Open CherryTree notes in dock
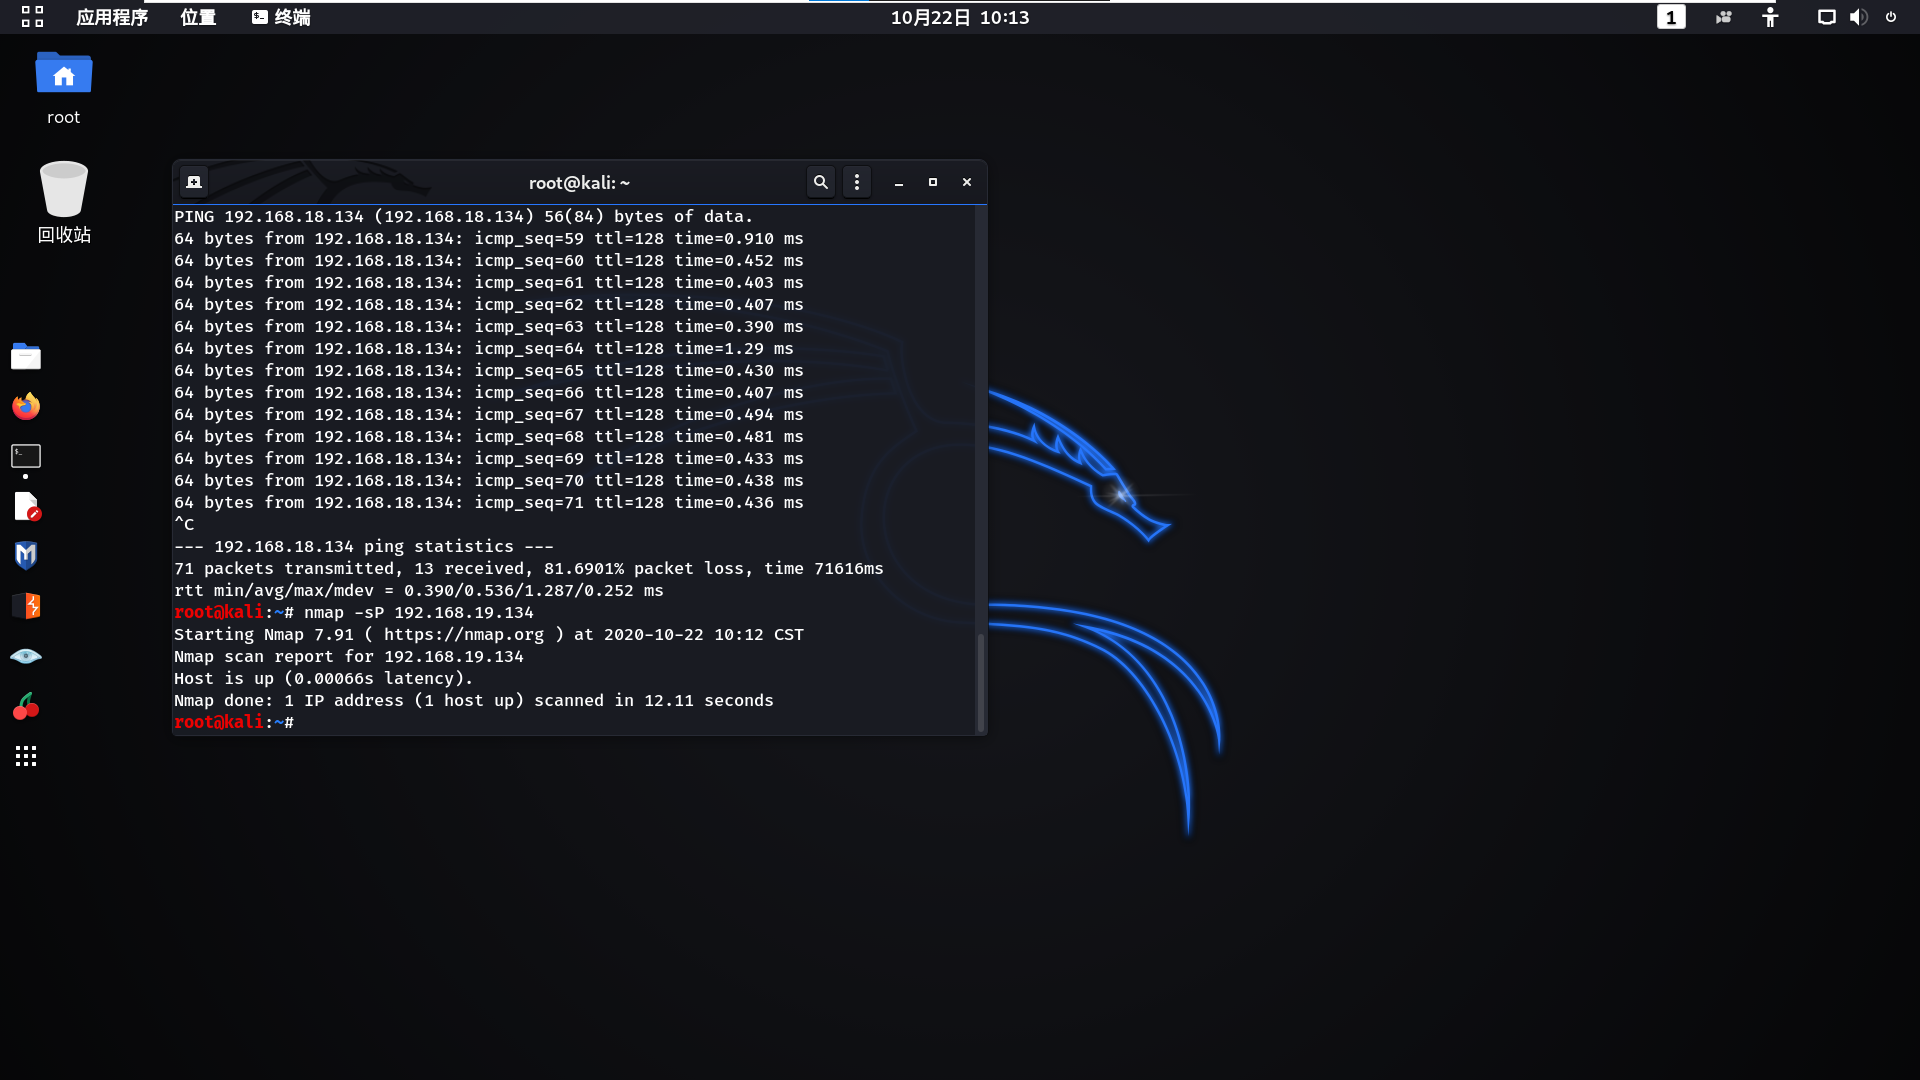Screen dimensions: 1920x1080 tap(26, 706)
